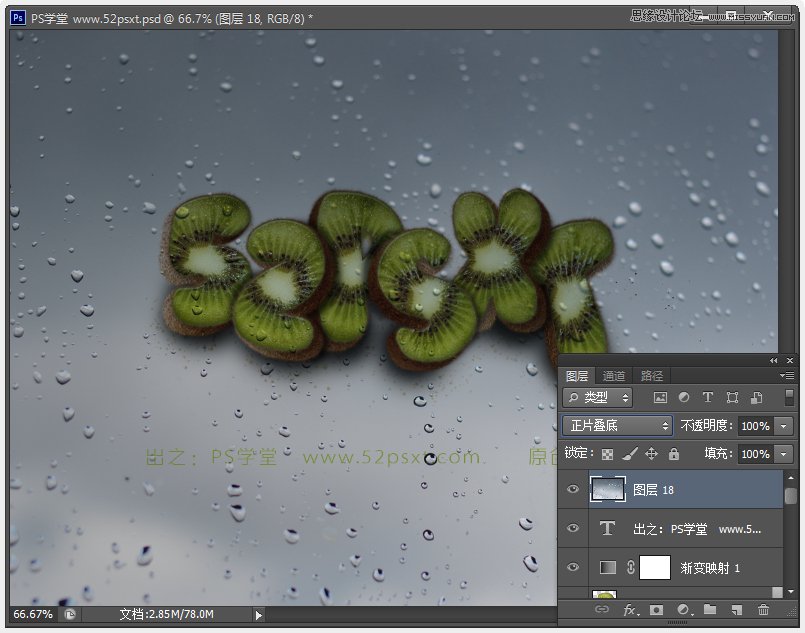This screenshot has height=633, width=805.
Task: Hide the 渐变映射 1 layer
Action: pyautogui.click(x=573, y=568)
